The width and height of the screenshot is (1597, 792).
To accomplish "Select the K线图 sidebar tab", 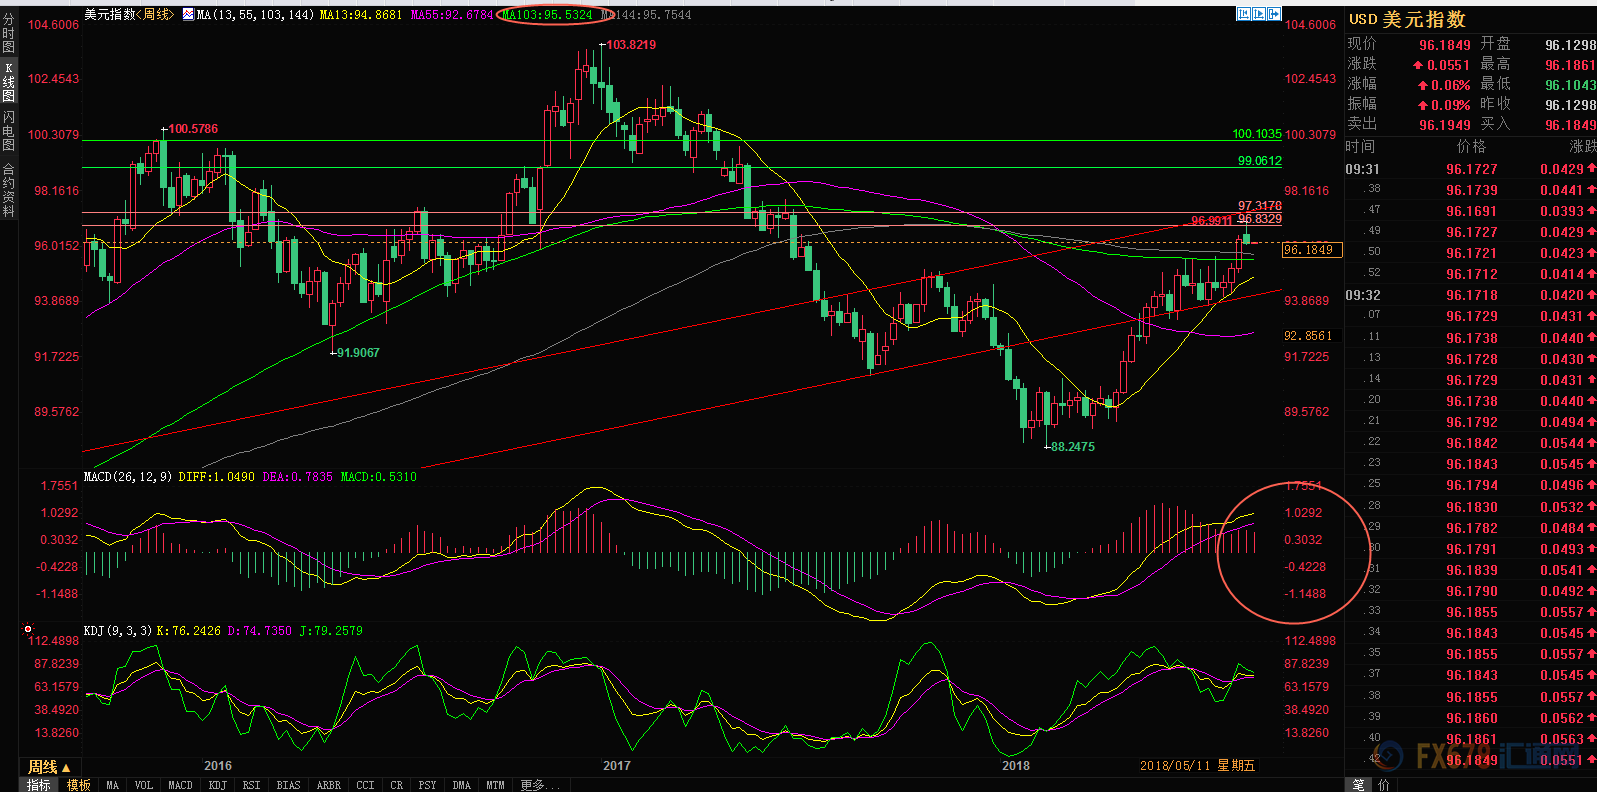I will point(9,82).
